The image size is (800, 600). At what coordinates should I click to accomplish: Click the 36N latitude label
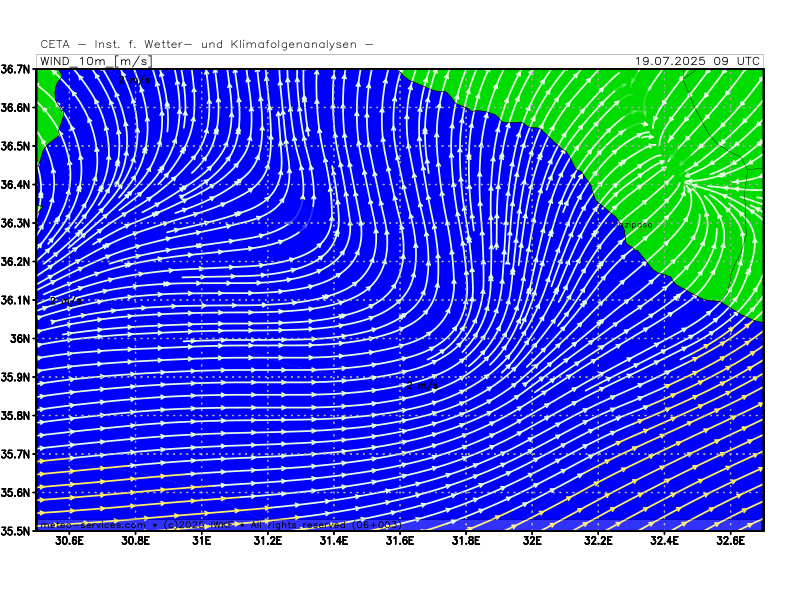[20, 338]
